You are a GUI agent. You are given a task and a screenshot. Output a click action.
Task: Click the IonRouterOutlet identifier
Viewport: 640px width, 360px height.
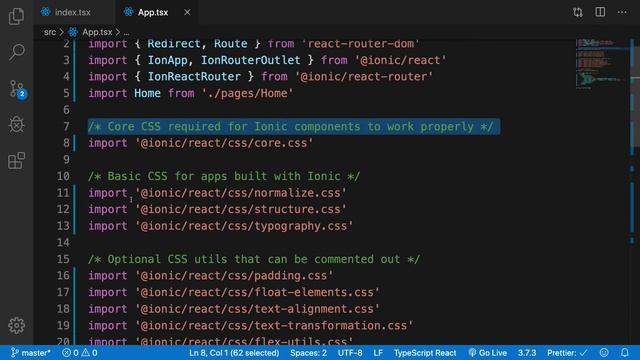point(251,60)
